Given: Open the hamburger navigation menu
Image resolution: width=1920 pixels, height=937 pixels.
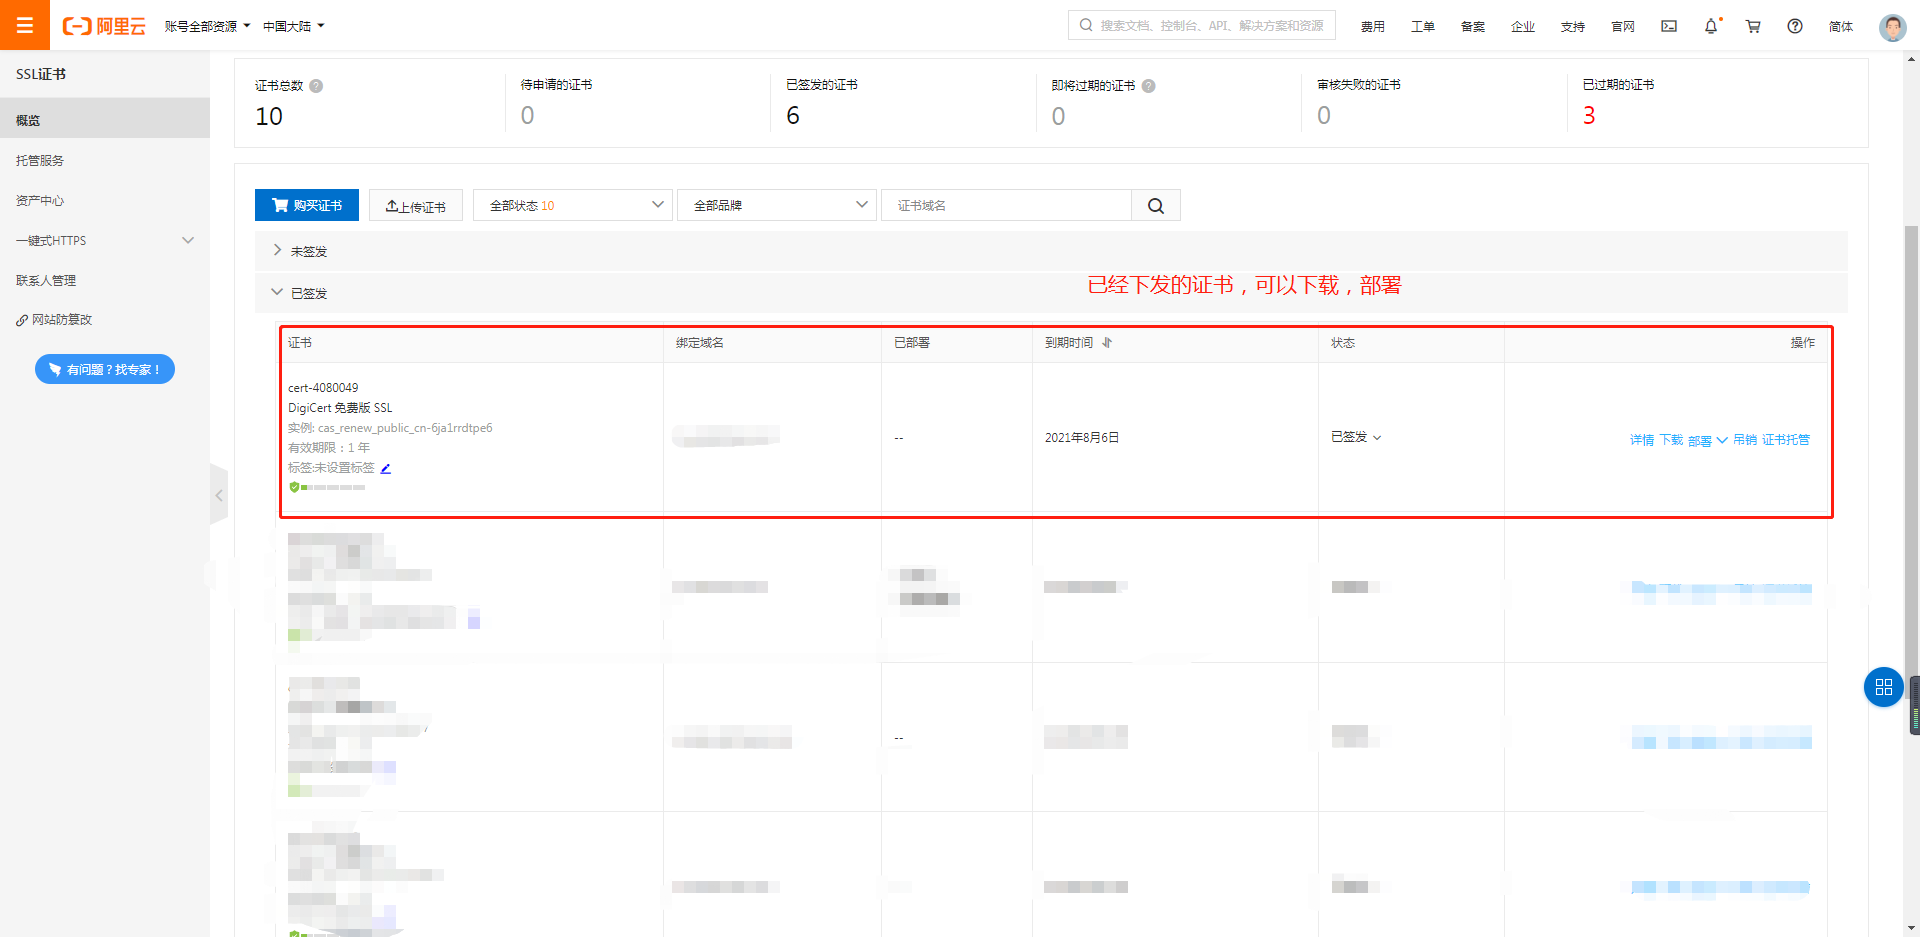Looking at the screenshot, I should (24, 25).
